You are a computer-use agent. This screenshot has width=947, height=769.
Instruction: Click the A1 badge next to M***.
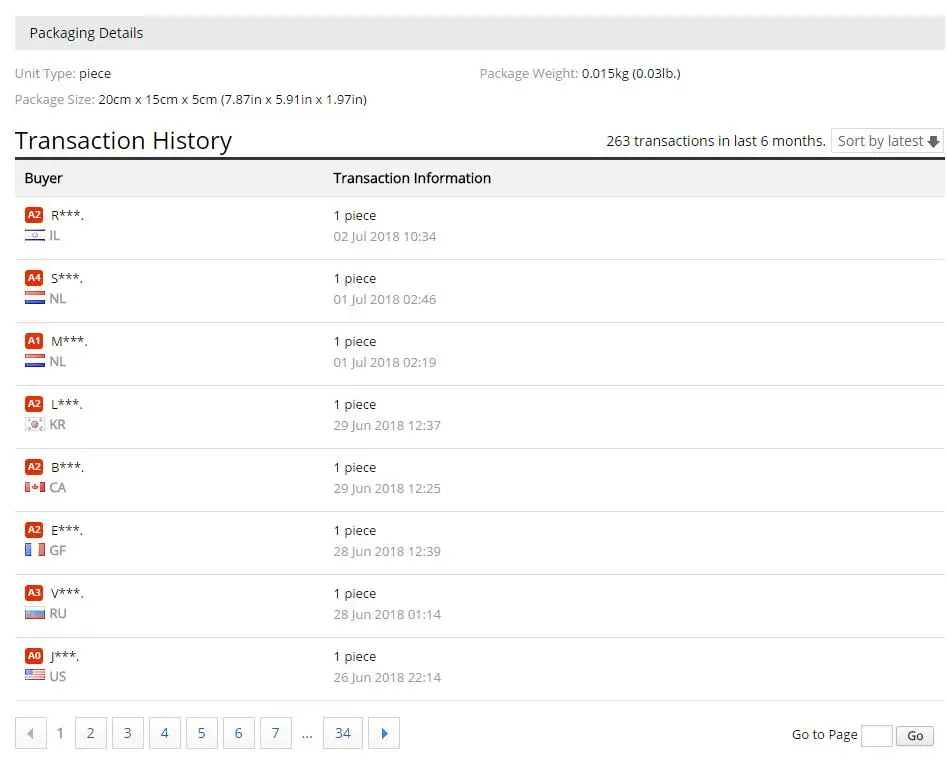[34, 341]
